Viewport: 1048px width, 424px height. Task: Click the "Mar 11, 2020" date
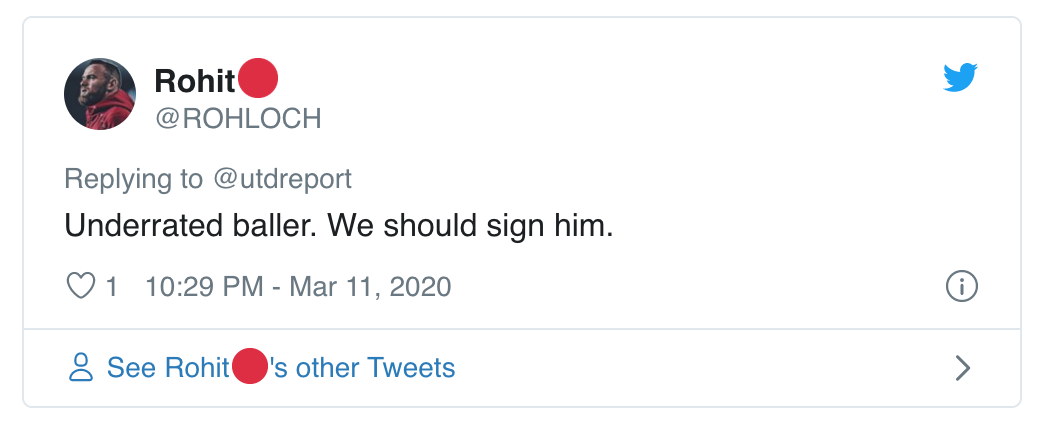tap(370, 288)
